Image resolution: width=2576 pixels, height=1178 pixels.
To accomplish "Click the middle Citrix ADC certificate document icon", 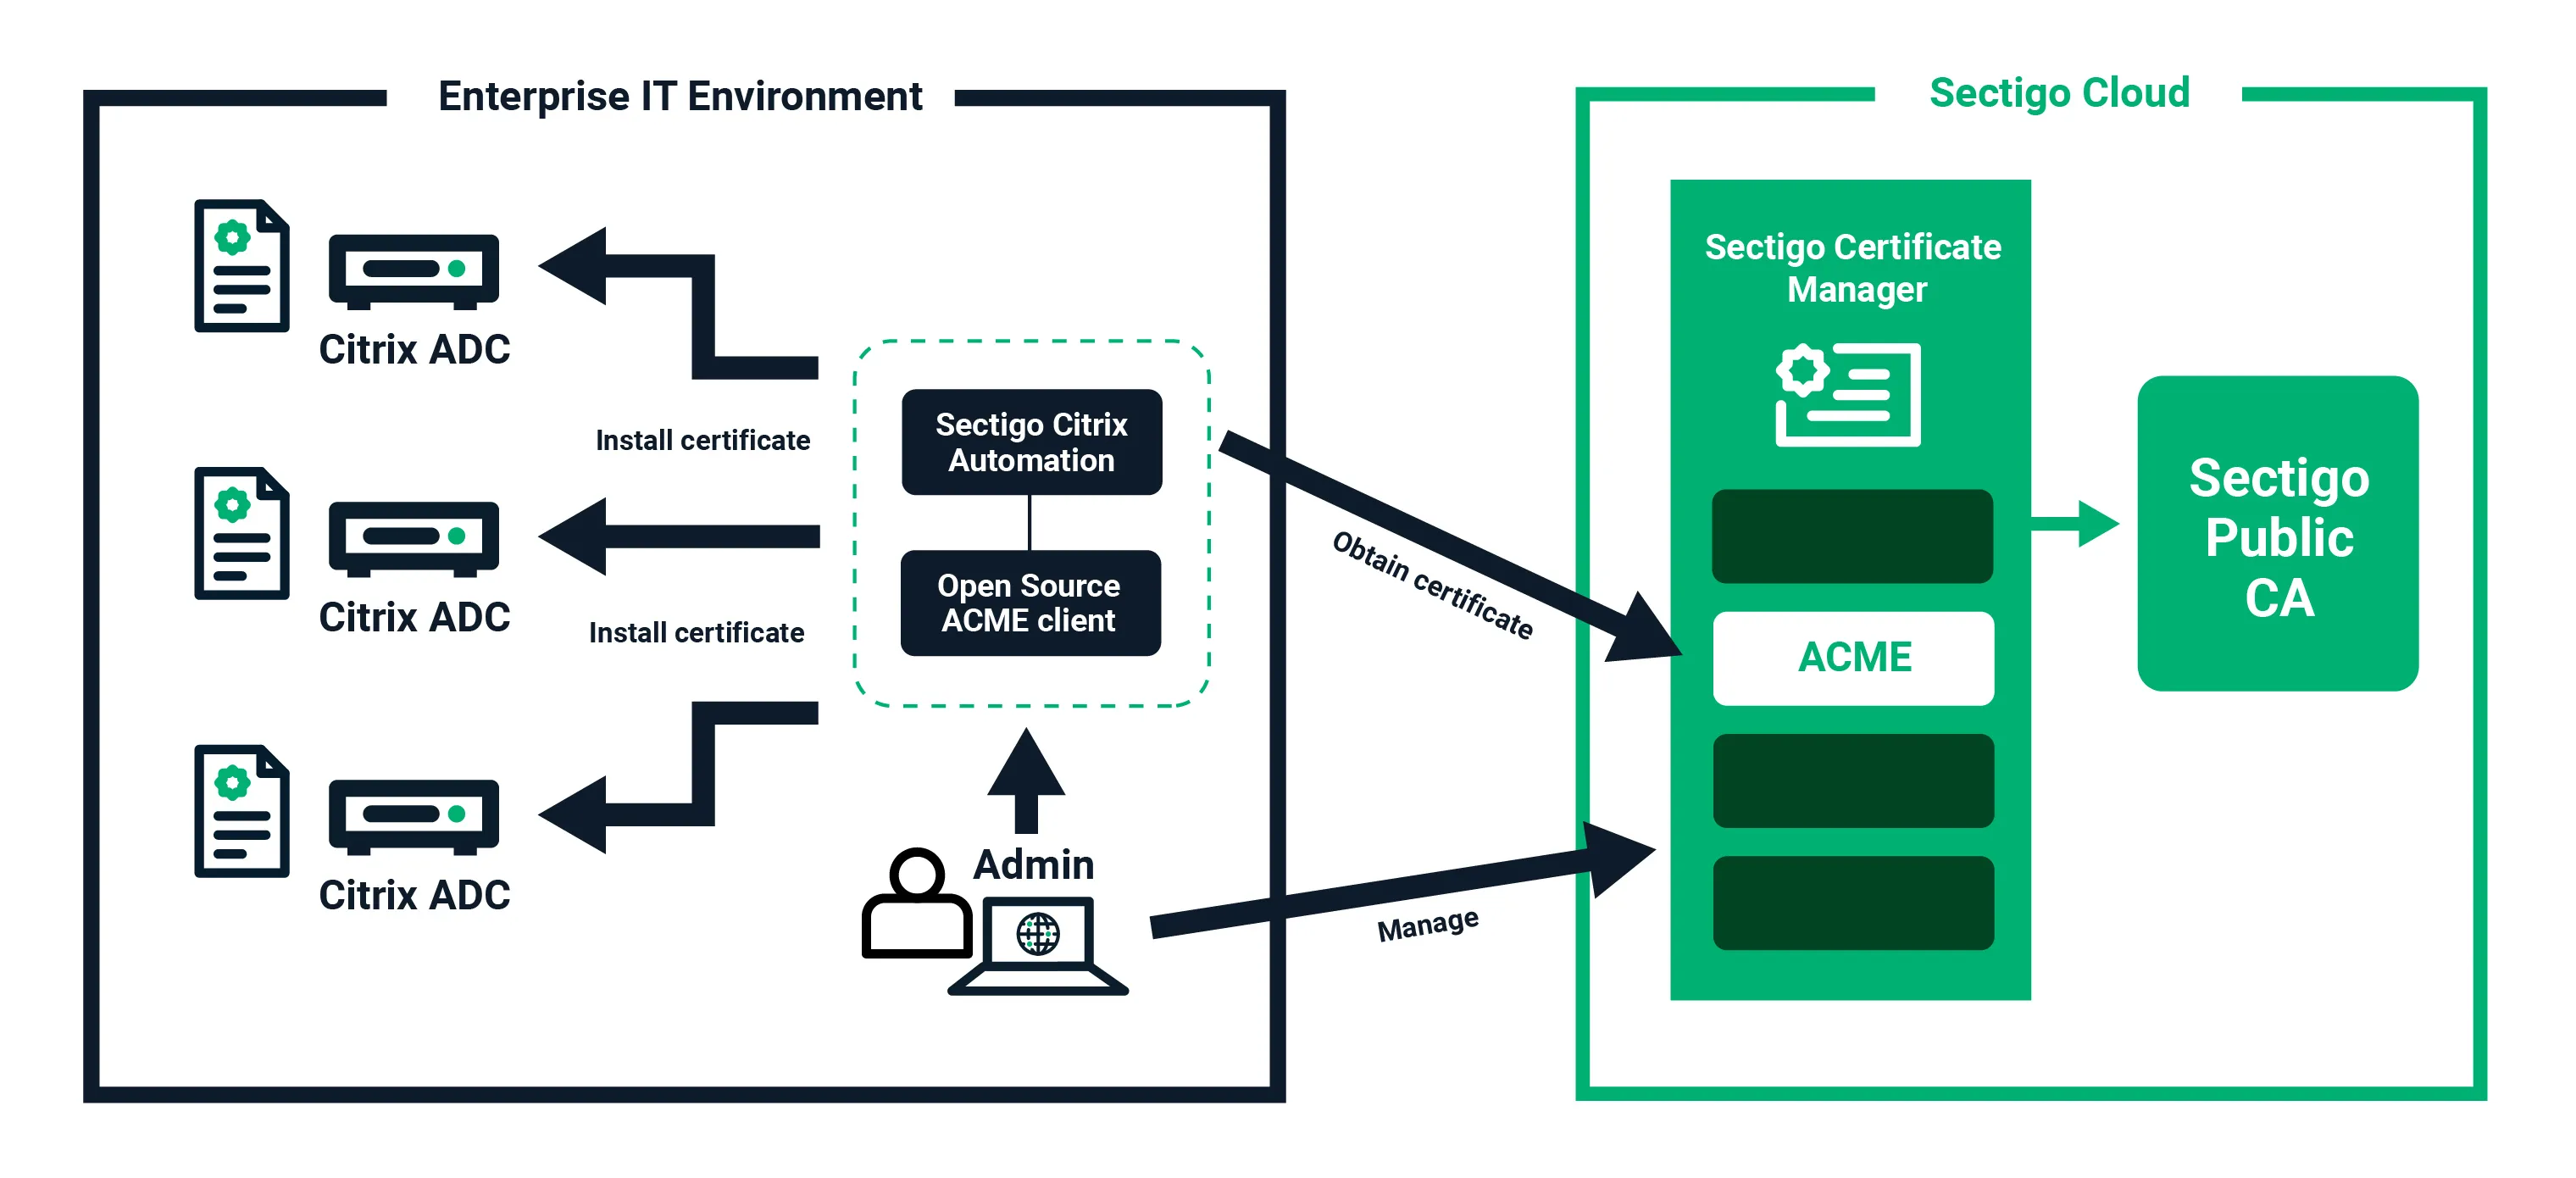I will (242, 533).
